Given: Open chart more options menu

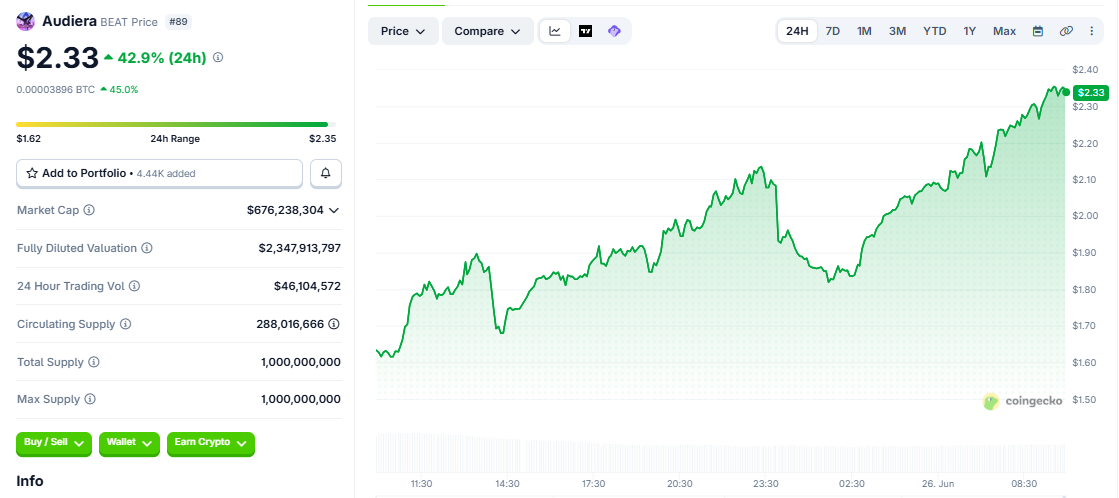Looking at the screenshot, I should coord(1091,31).
